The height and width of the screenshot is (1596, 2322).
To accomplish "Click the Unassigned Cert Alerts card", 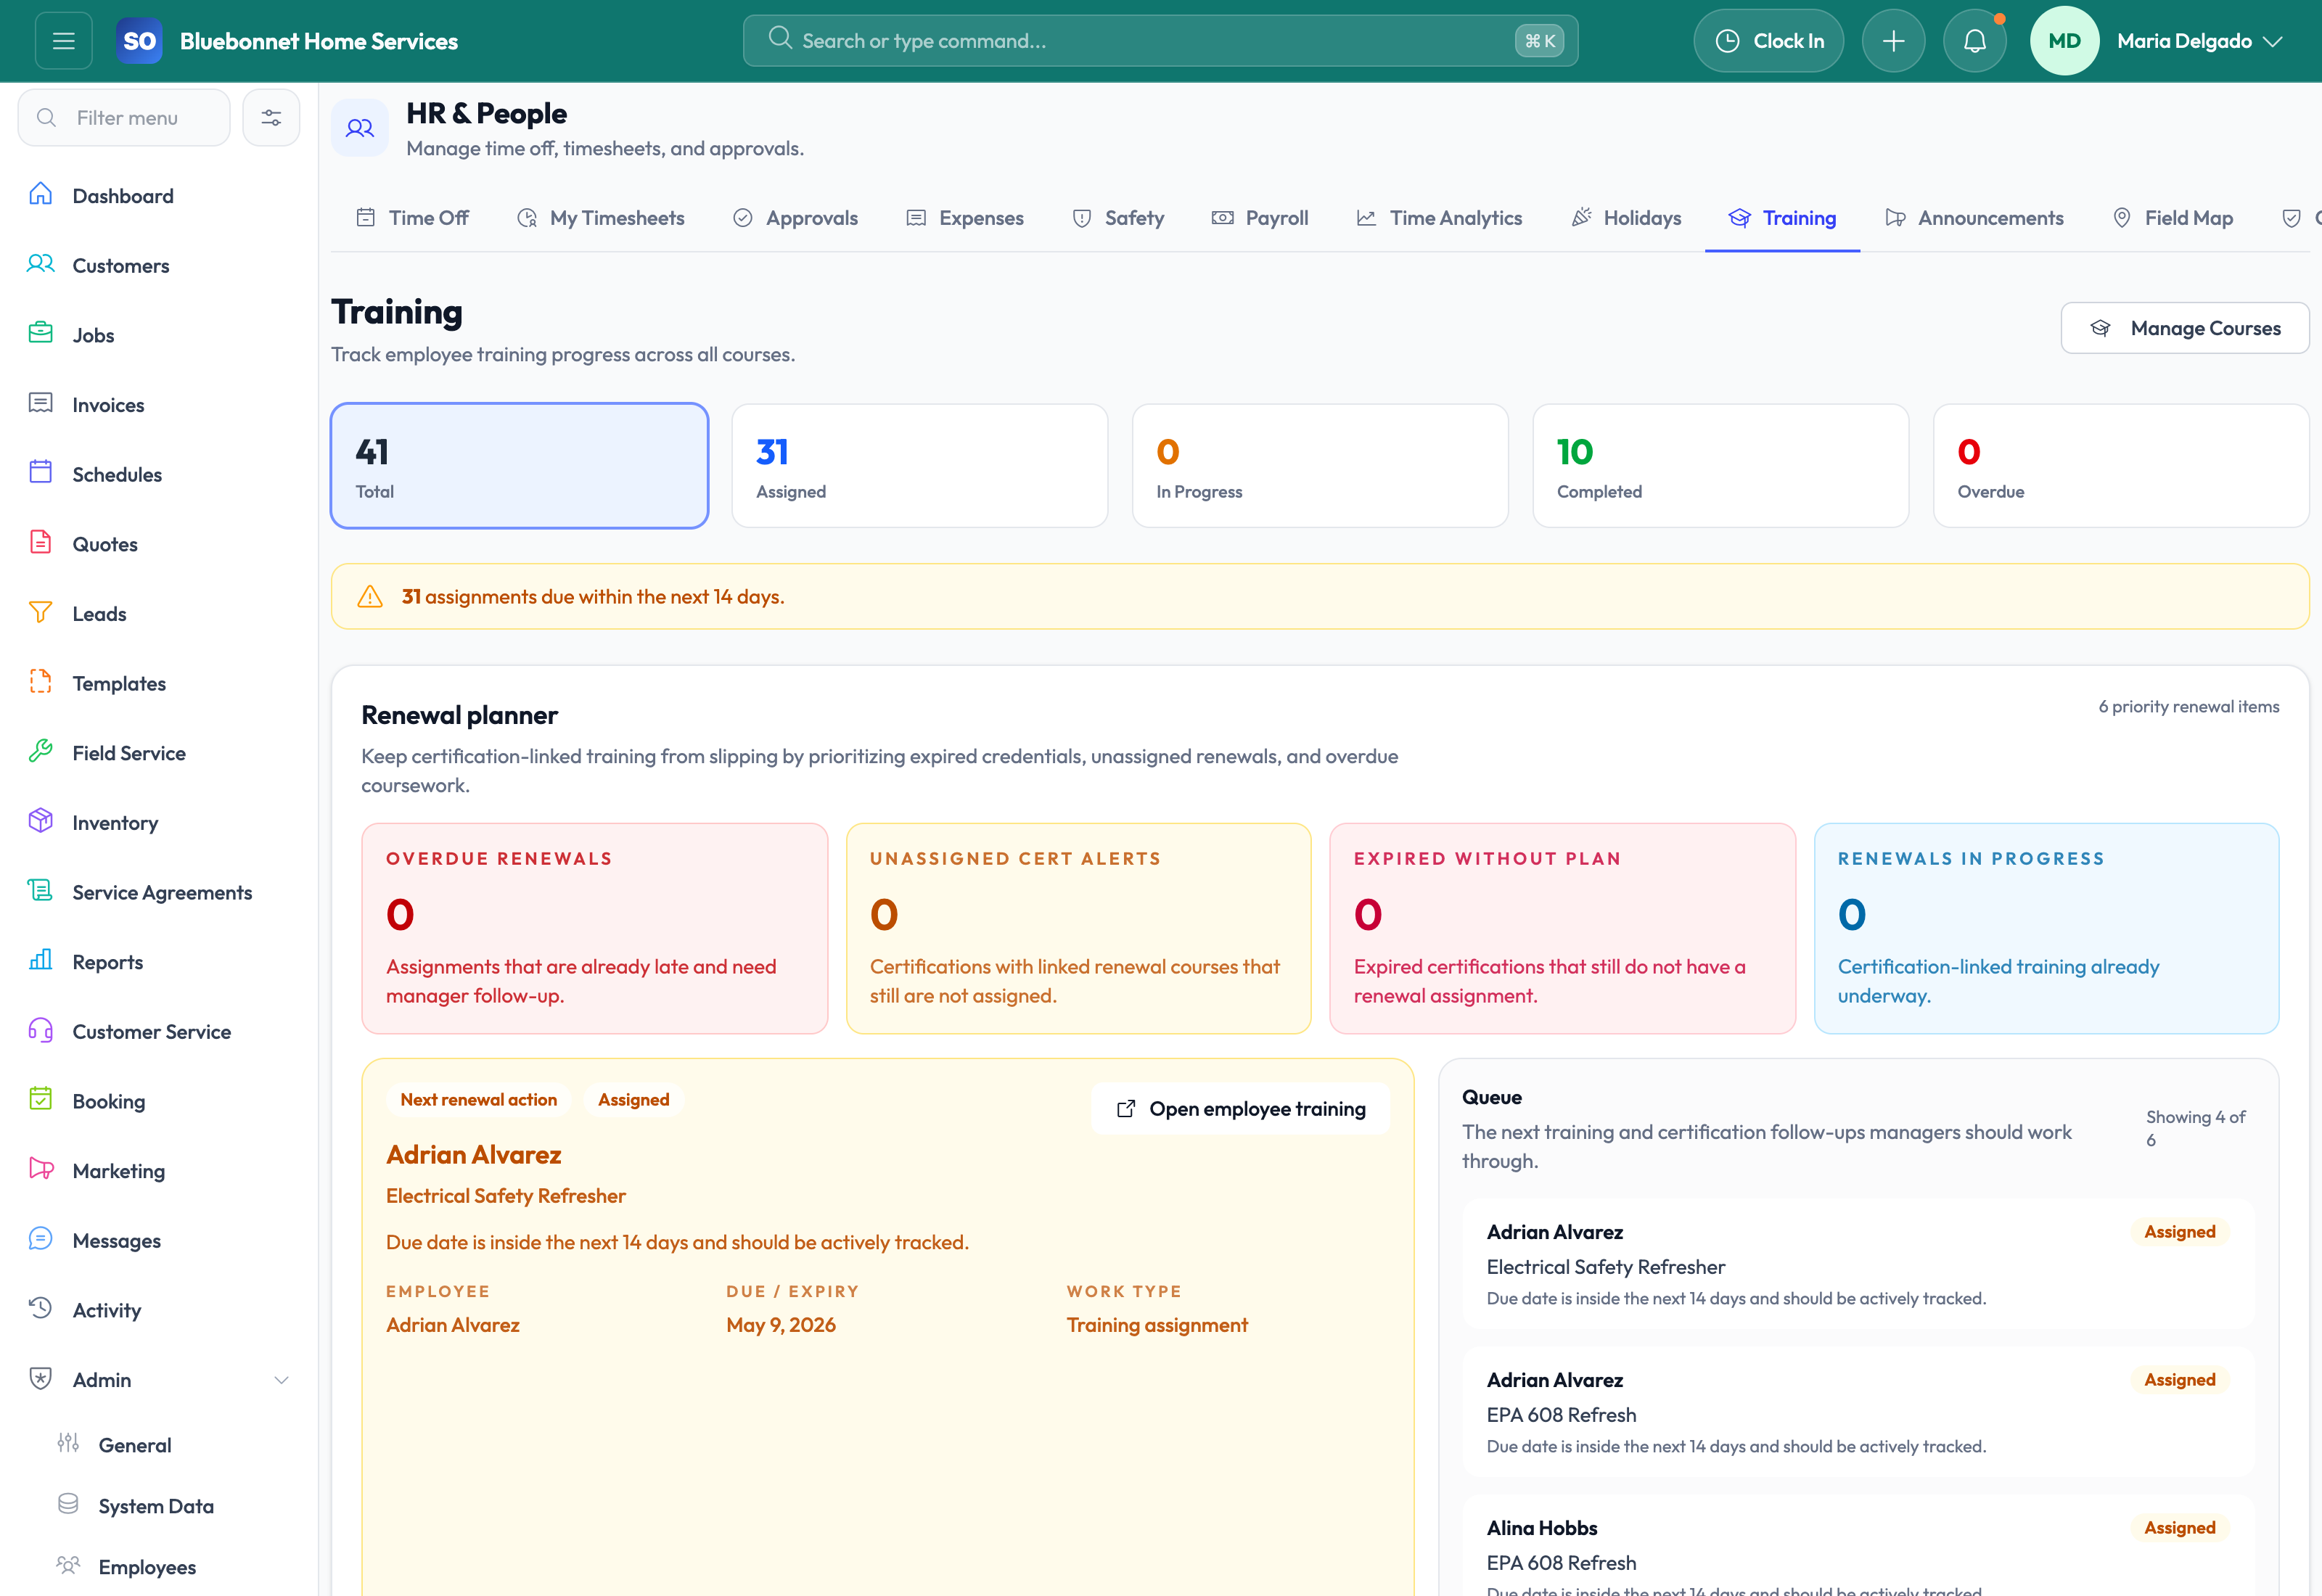I will coord(1079,929).
